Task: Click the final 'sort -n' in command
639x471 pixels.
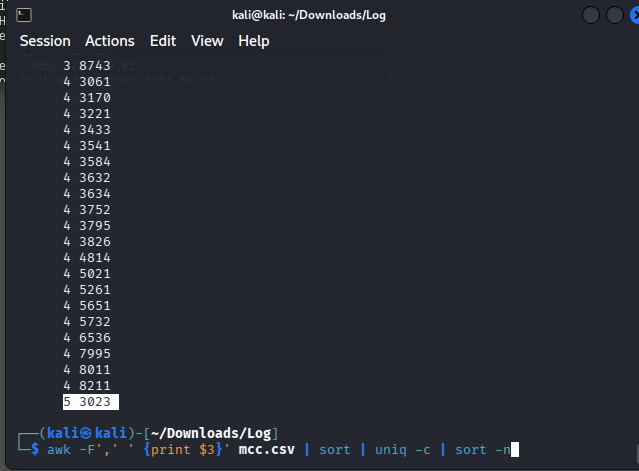Action: (x=483, y=450)
